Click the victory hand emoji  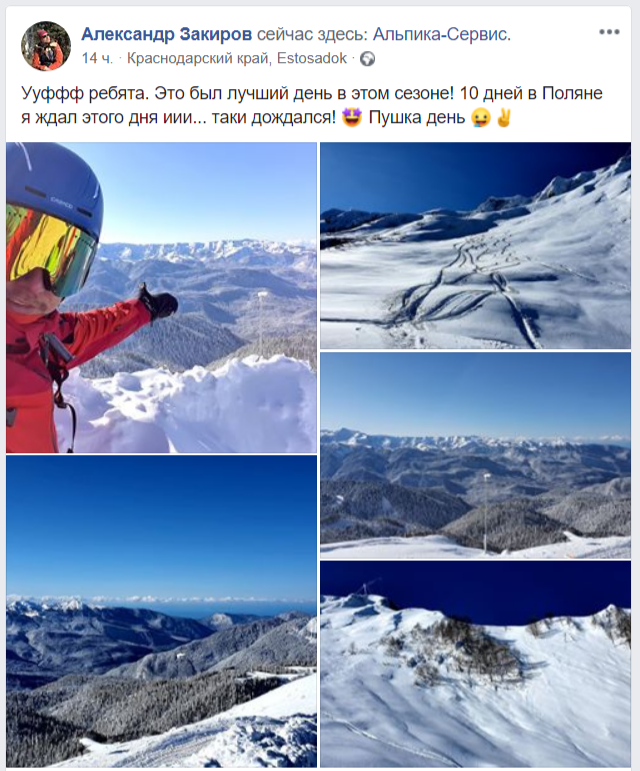504,118
